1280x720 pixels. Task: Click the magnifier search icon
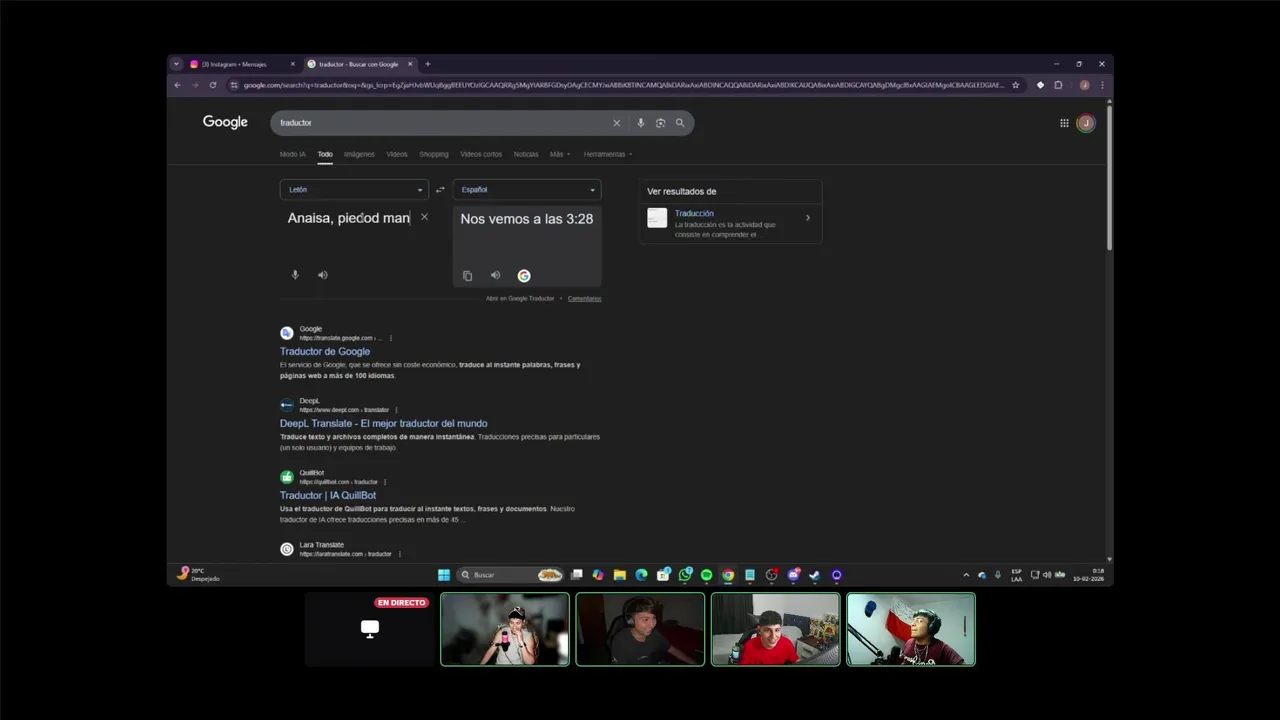click(680, 123)
